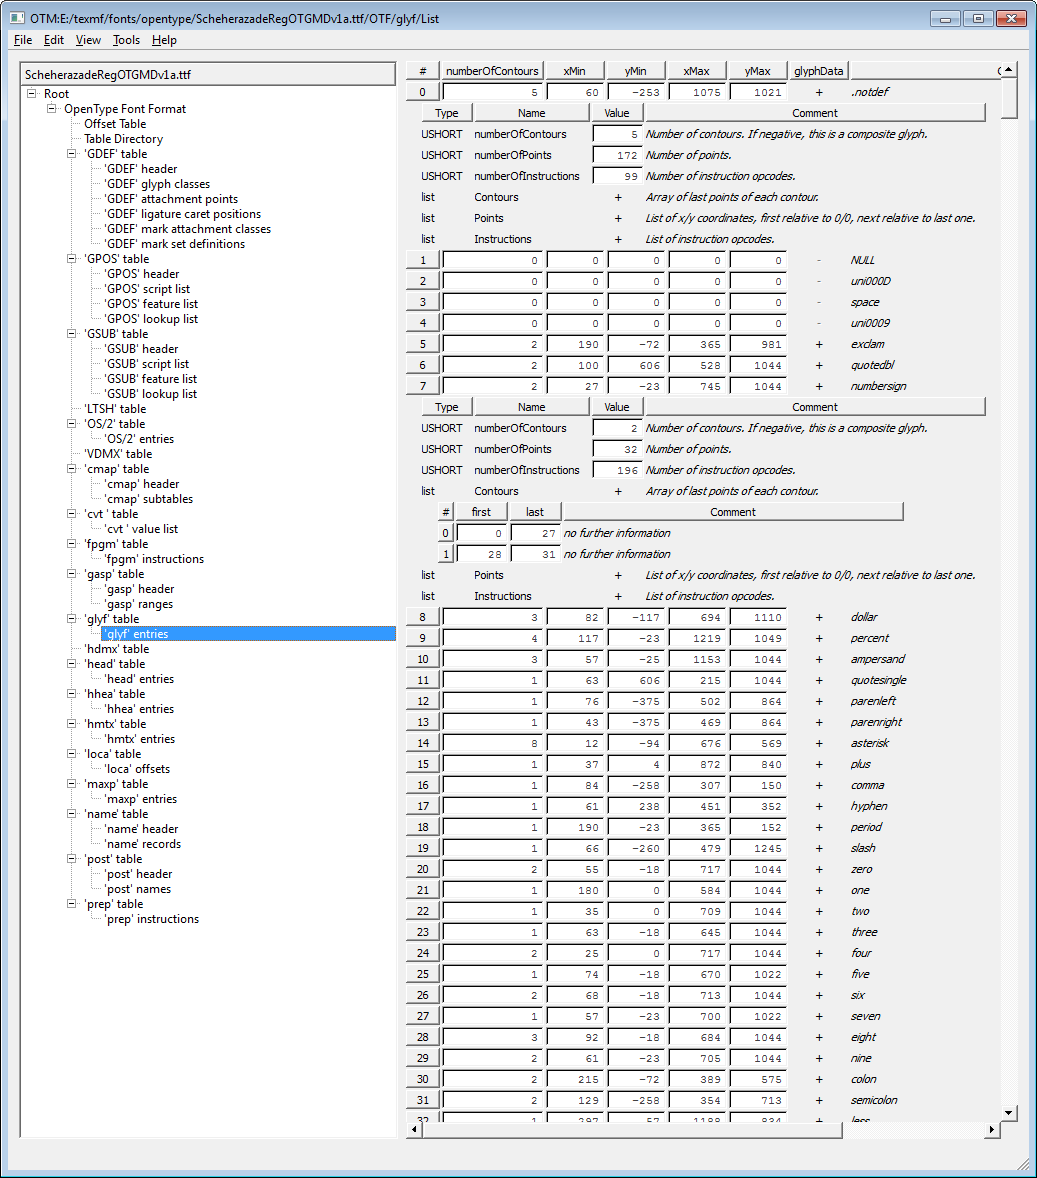Collapse Contours list under numbersign glyph
Viewport: 1037px width, 1178px height.
[x=618, y=491]
